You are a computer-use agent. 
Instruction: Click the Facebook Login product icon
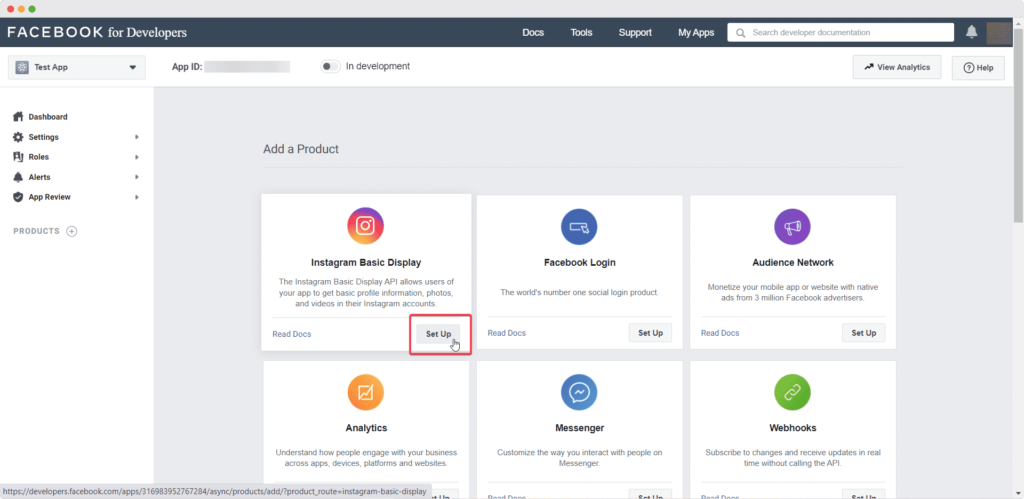(579, 227)
